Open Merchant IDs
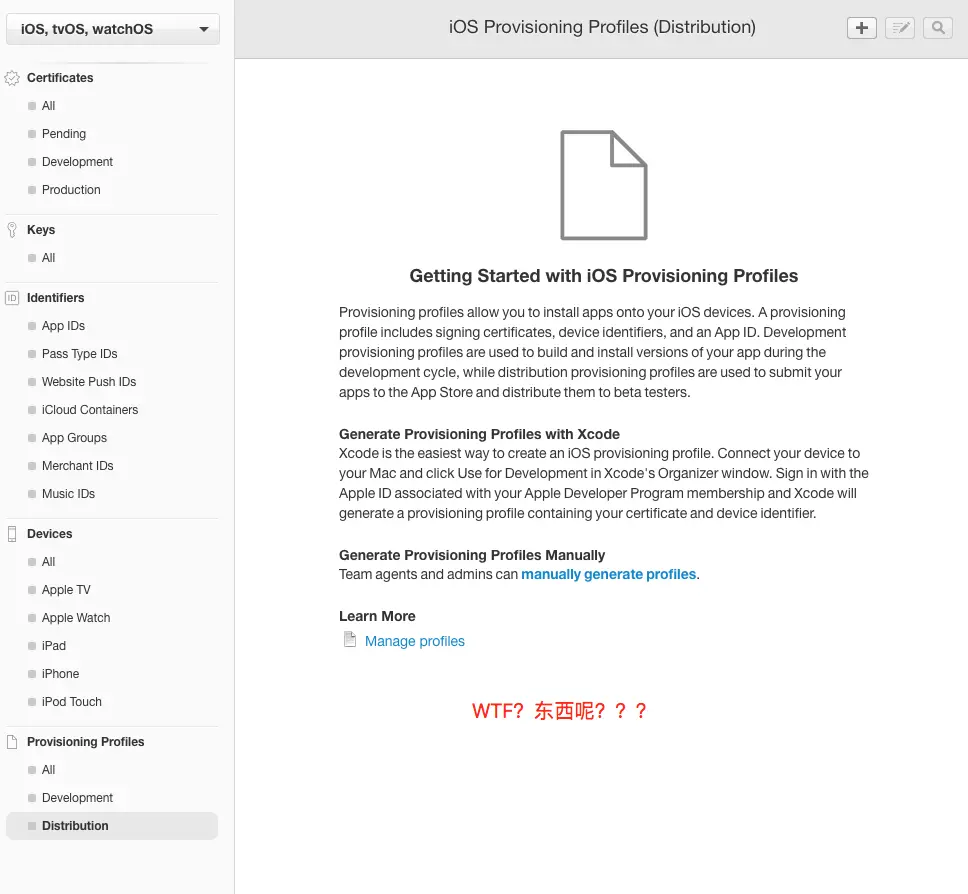 click(x=77, y=466)
